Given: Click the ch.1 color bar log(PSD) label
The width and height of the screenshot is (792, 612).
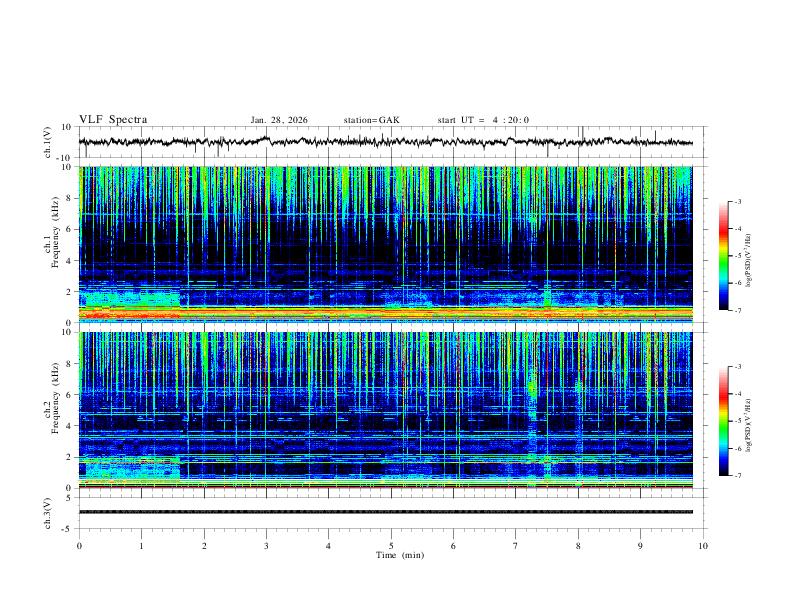Looking at the screenshot, I should click(749, 261).
